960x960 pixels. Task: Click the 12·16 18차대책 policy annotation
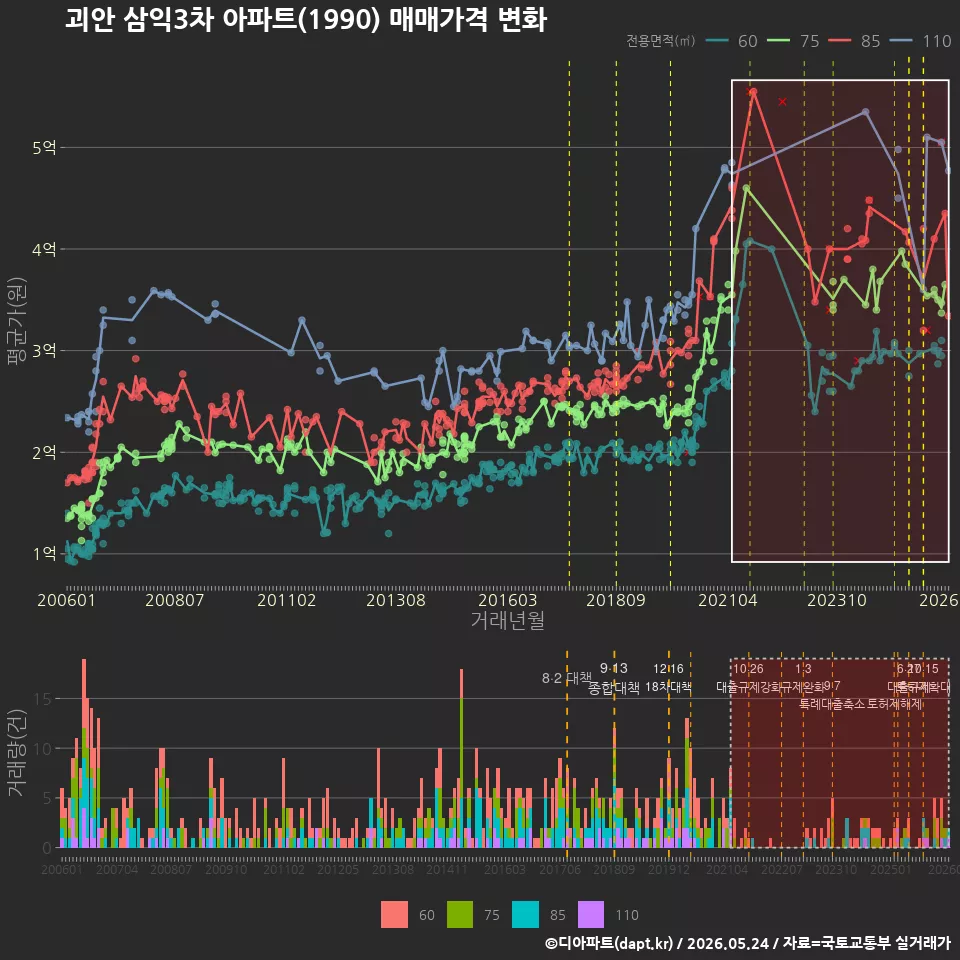[x=668, y=678]
